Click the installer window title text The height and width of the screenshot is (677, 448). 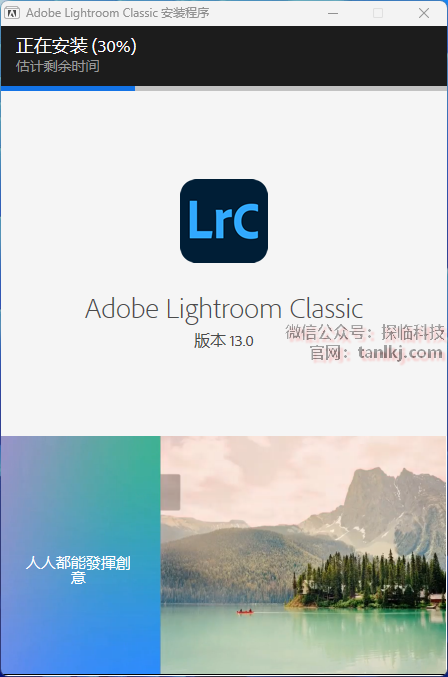tap(117, 13)
